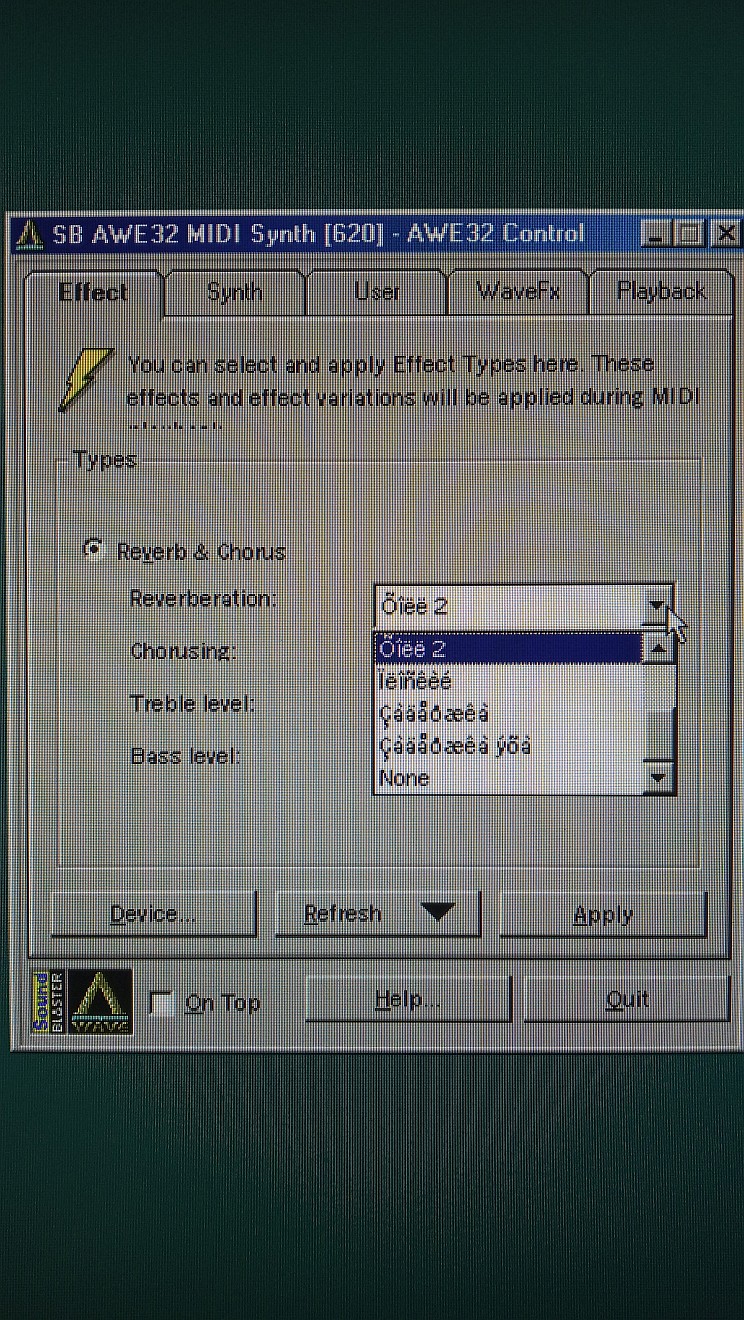
Task: Select 'Çàäåðæêà' reverb option in list
Action: point(508,714)
